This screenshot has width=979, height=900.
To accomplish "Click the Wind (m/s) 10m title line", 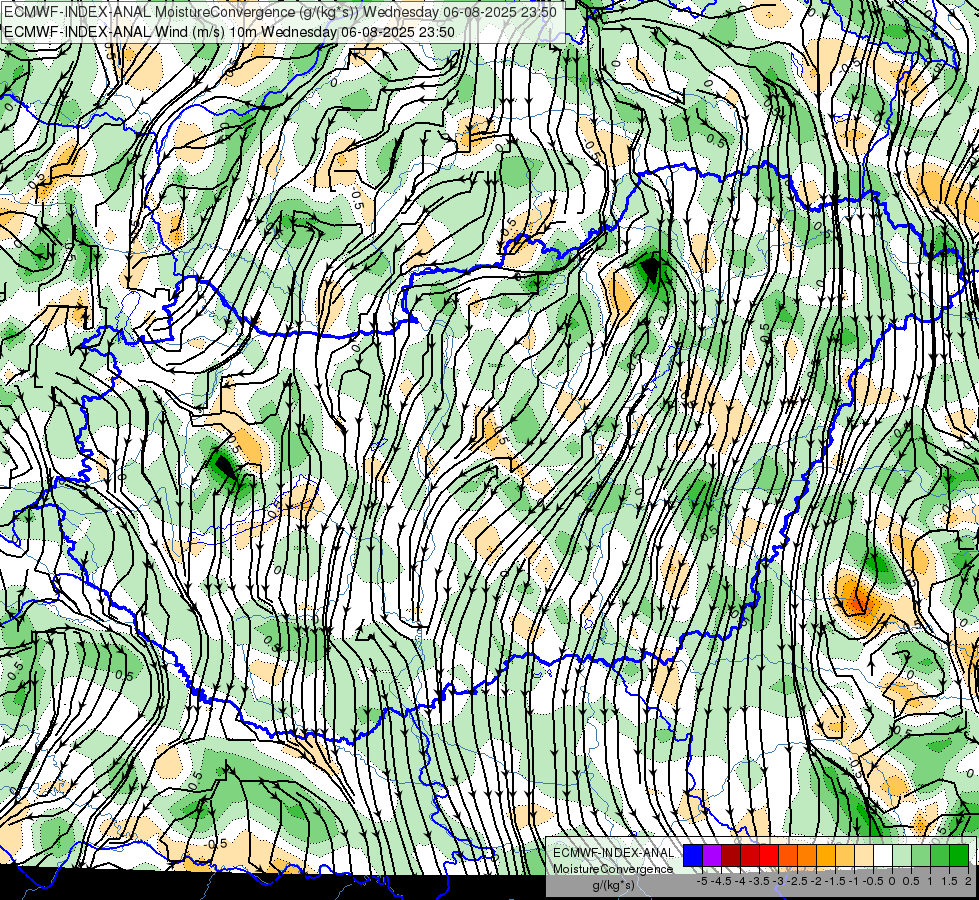I will (229, 32).
